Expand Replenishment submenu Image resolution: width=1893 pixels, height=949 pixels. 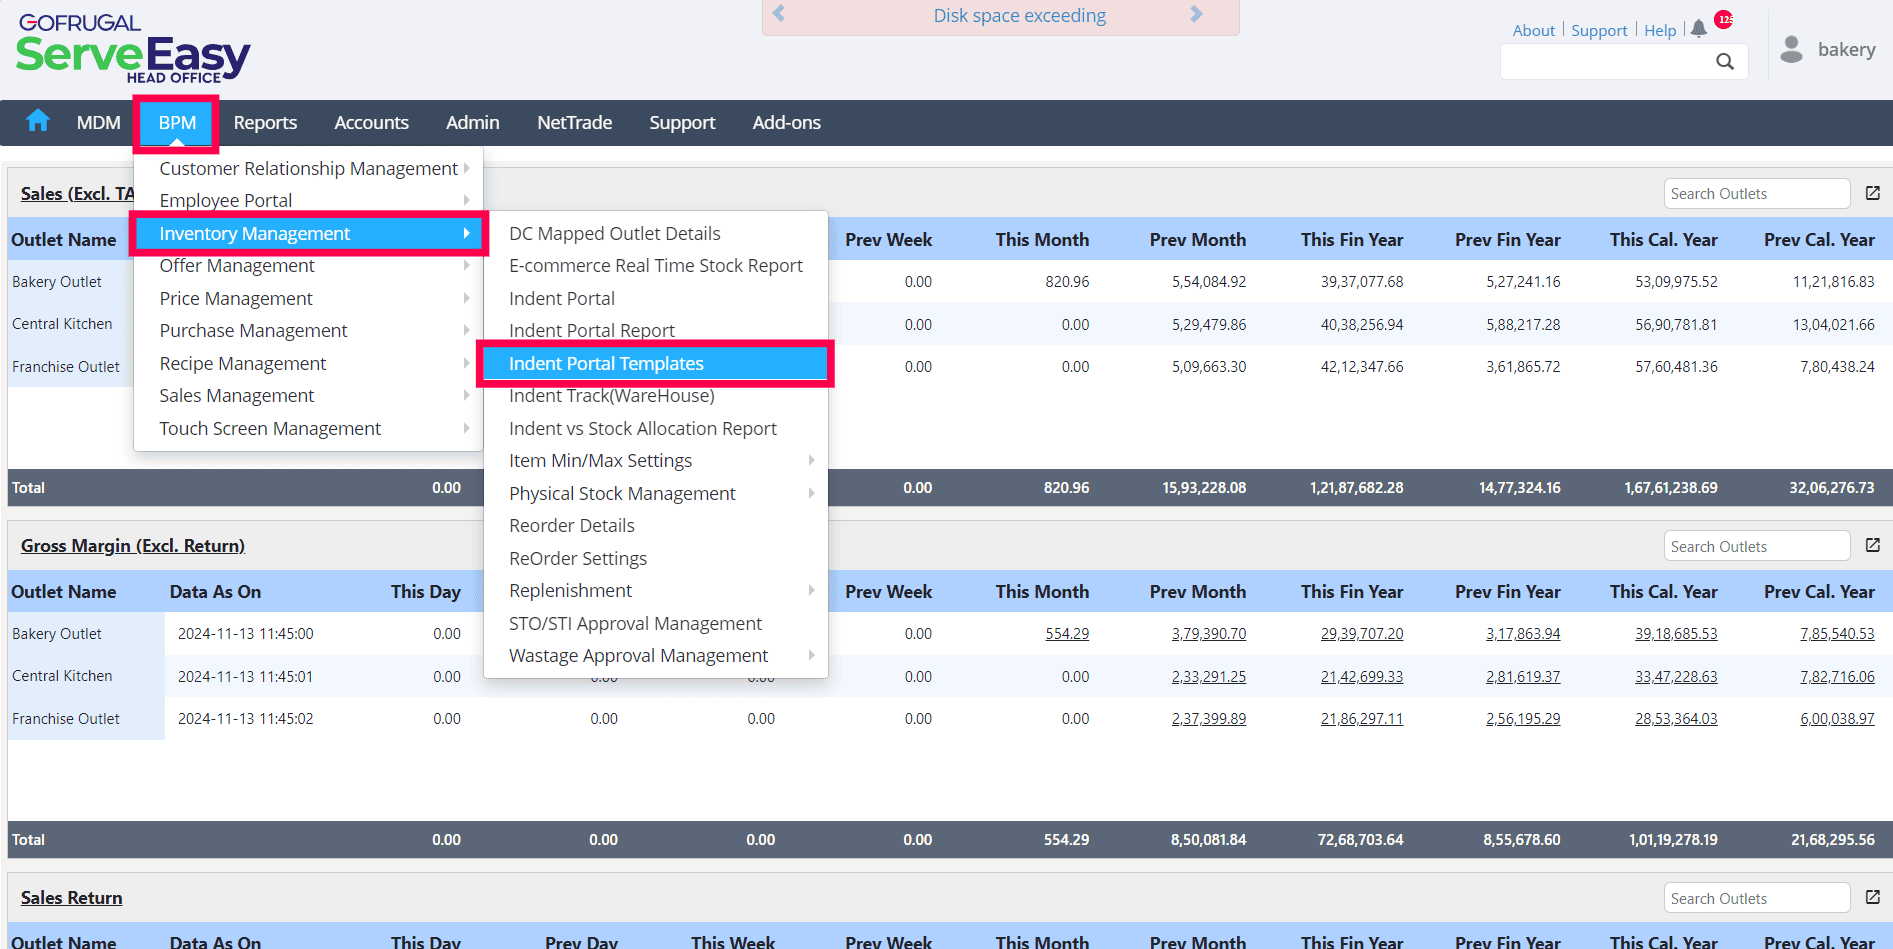pos(656,590)
